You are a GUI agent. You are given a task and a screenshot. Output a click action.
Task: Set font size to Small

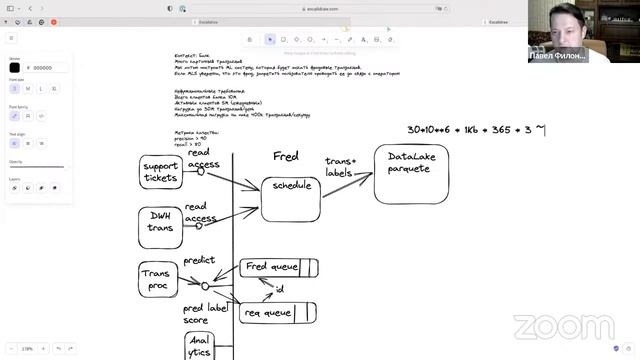[14, 89]
